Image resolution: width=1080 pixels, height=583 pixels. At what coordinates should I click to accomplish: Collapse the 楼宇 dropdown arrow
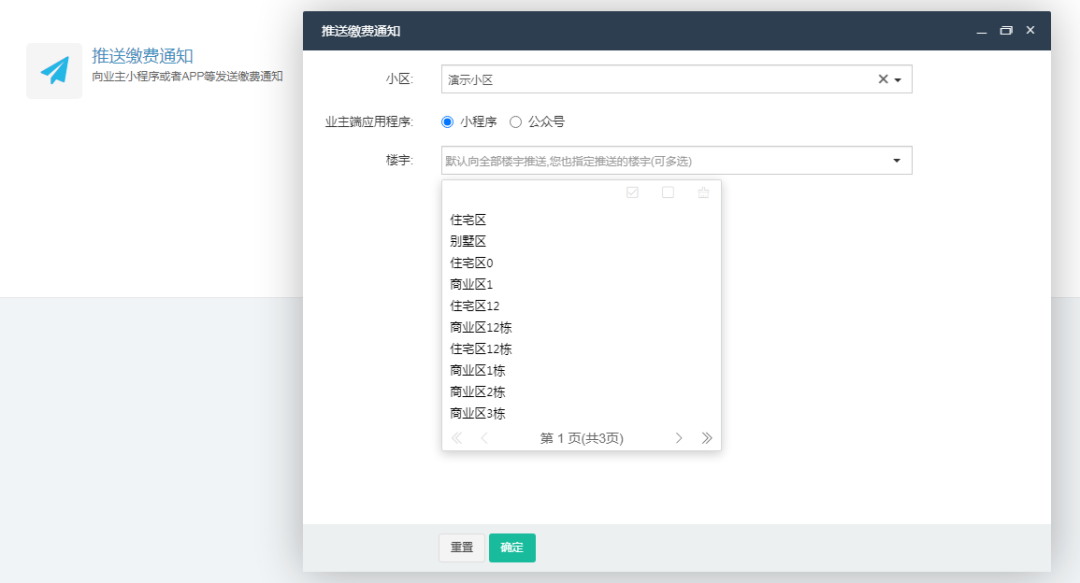coord(896,161)
